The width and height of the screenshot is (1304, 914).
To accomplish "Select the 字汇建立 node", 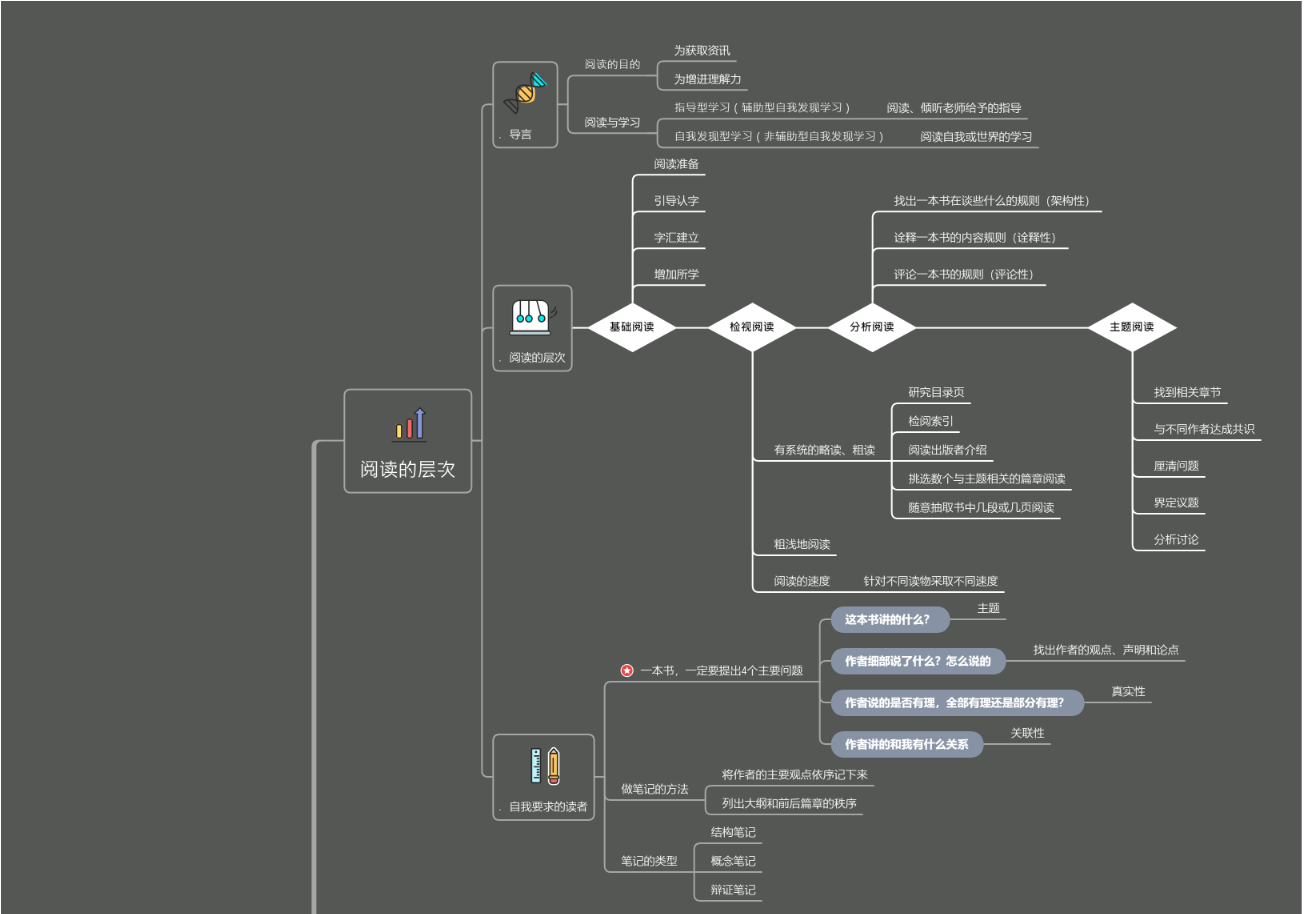I will [676, 238].
